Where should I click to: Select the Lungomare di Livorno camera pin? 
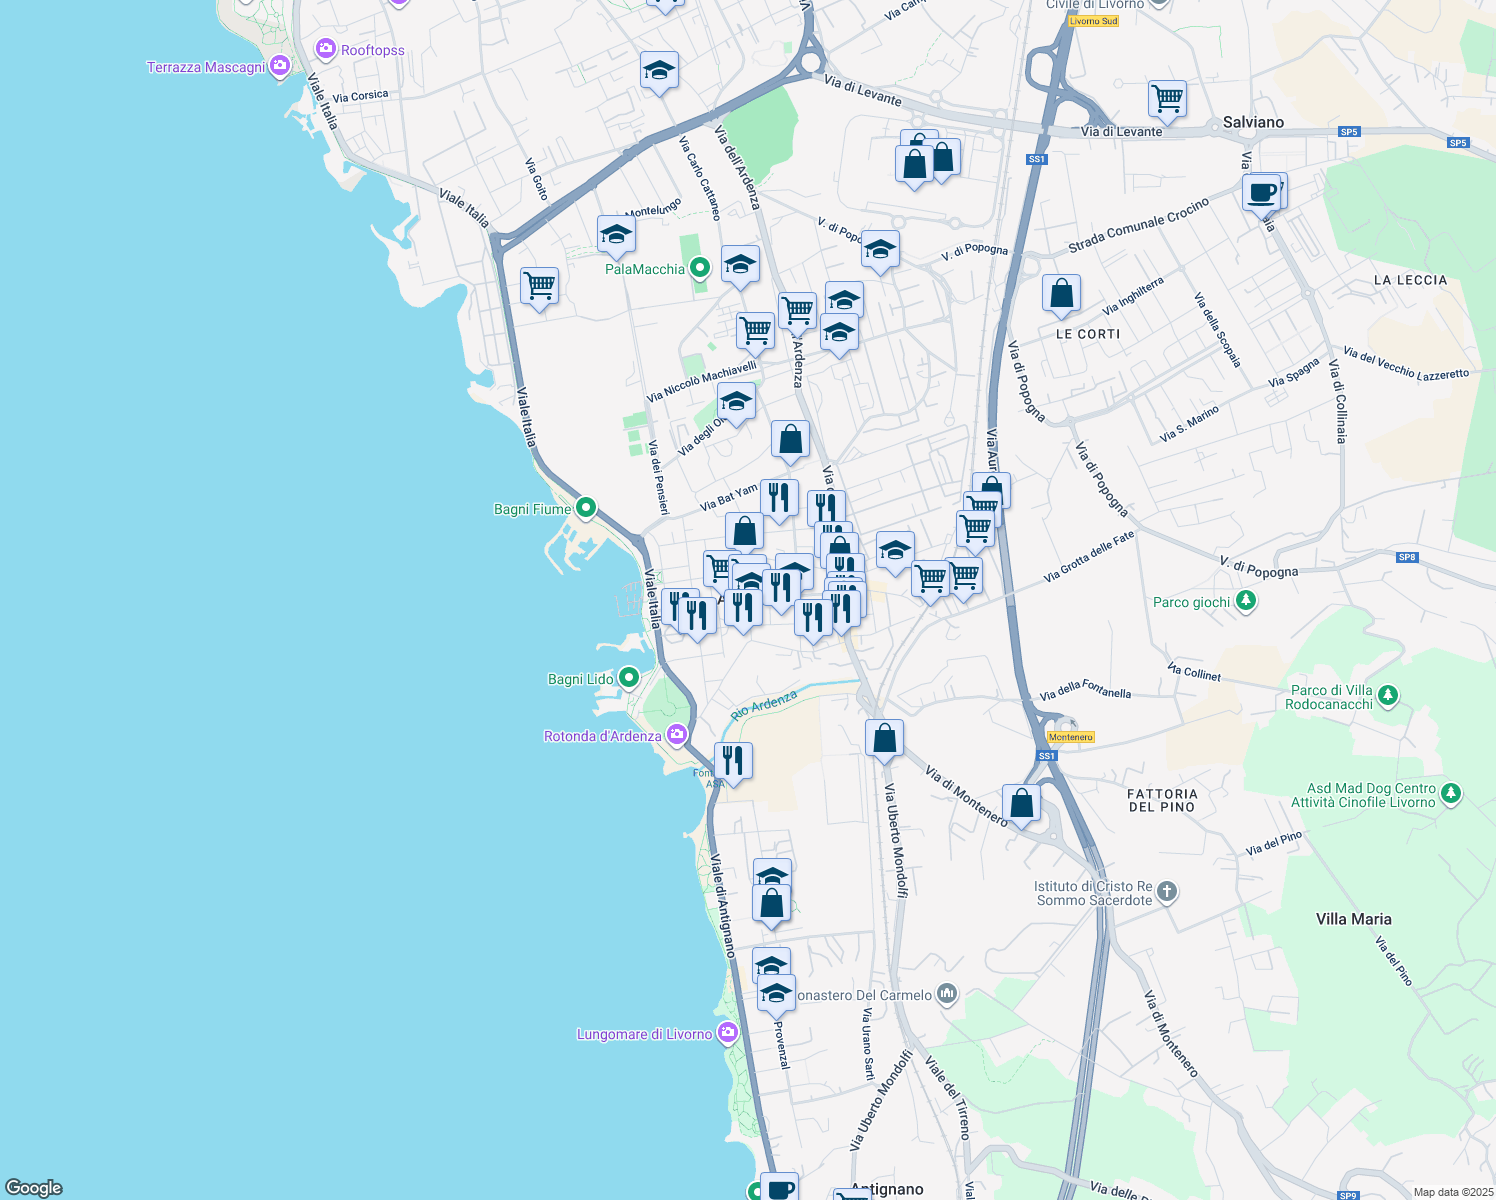coord(728,1033)
